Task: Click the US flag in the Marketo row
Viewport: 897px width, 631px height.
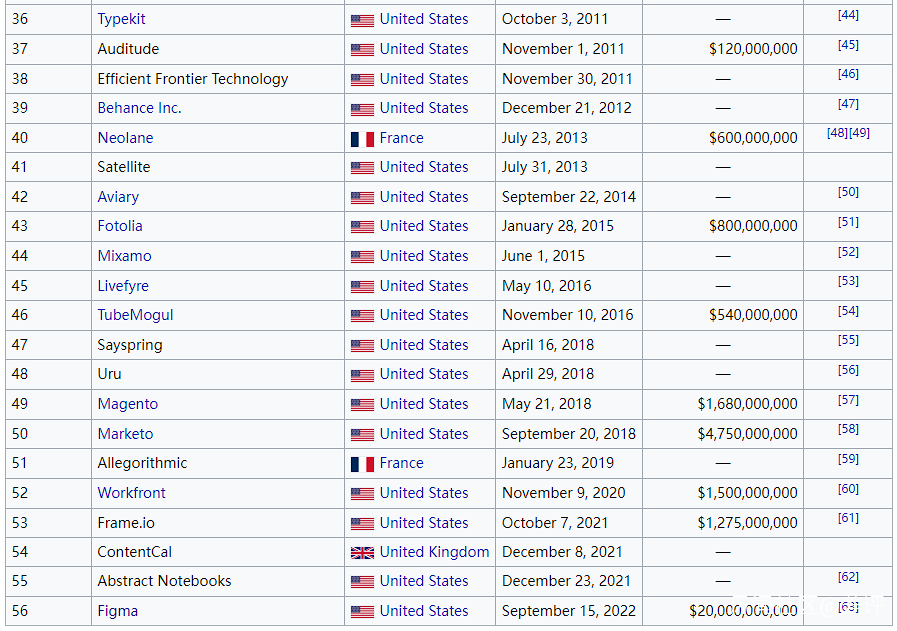Action: tap(362, 435)
